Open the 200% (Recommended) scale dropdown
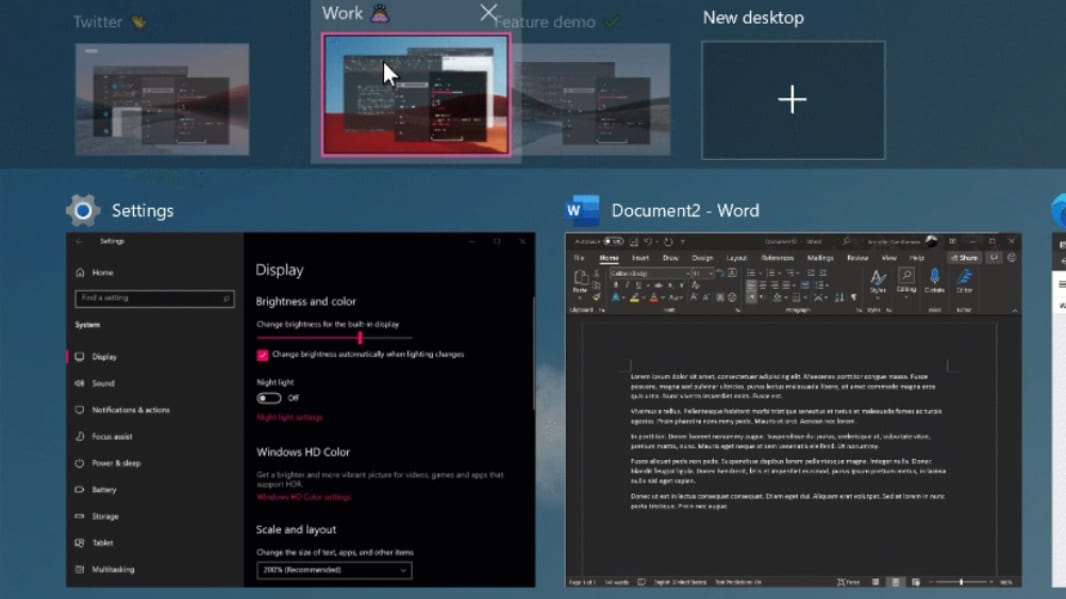 (x=333, y=570)
